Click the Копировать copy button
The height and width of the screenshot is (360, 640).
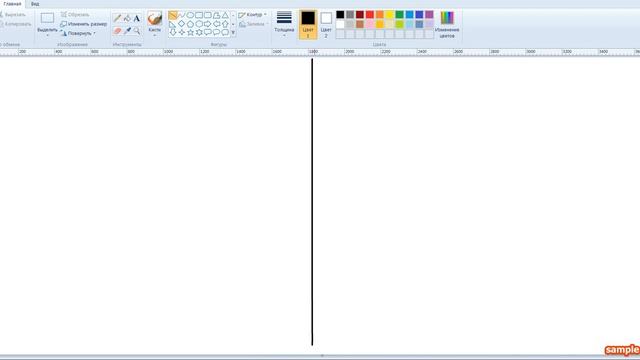pyautogui.click(x=15, y=24)
